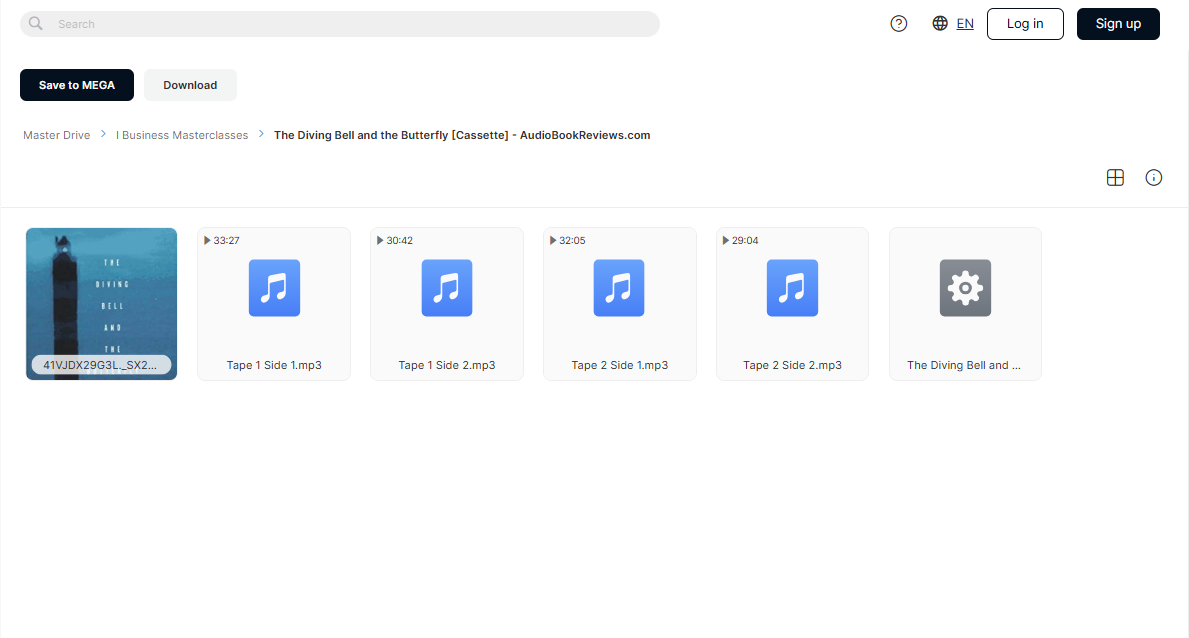Click The Diving Bell and the Butterfly breadcrumb
The height and width of the screenshot is (638, 1189).
(462, 135)
